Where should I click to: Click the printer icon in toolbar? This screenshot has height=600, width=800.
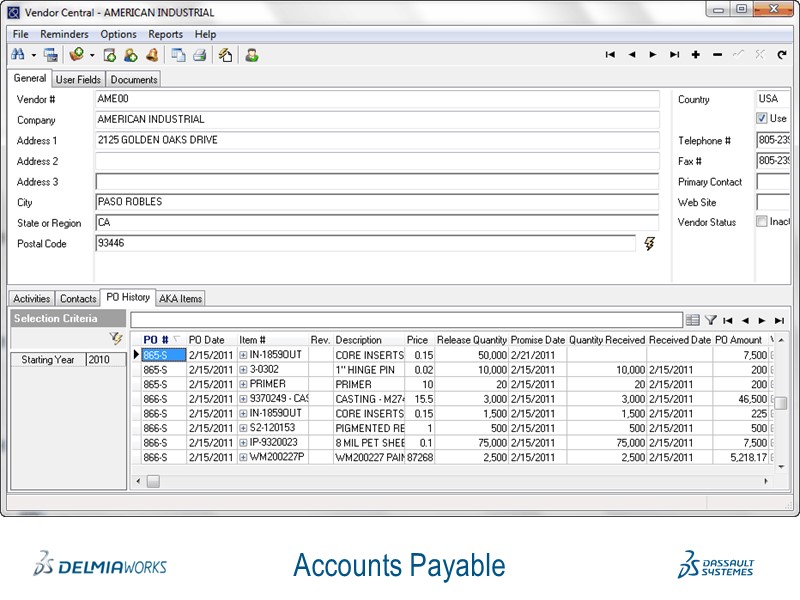click(x=199, y=55)
